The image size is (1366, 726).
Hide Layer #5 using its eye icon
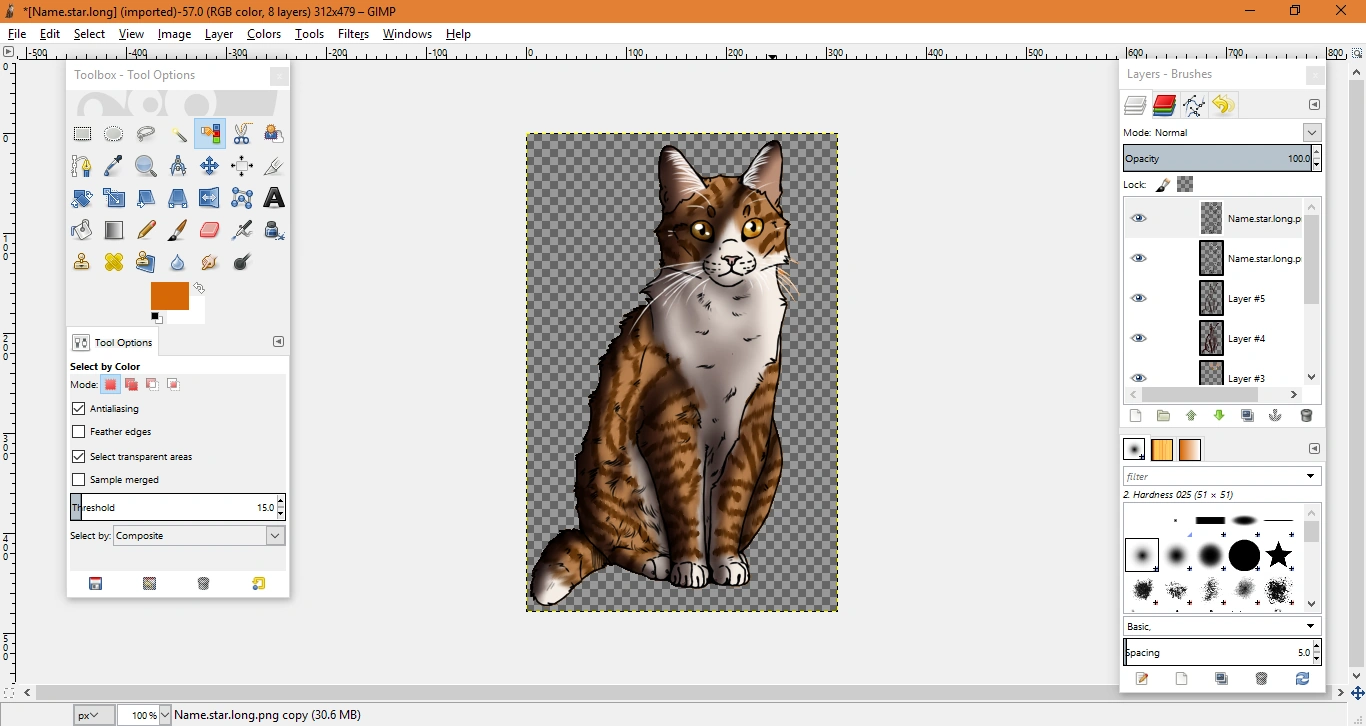coord(1138,299)
